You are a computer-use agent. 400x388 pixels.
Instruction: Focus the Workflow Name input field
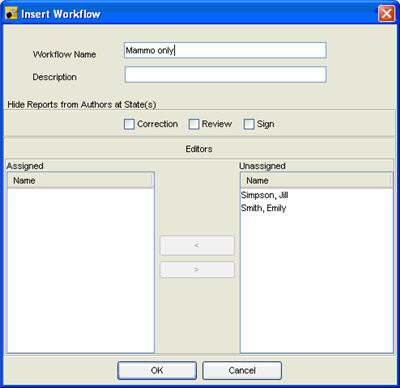pyautogui.click(x=225, y=50)
